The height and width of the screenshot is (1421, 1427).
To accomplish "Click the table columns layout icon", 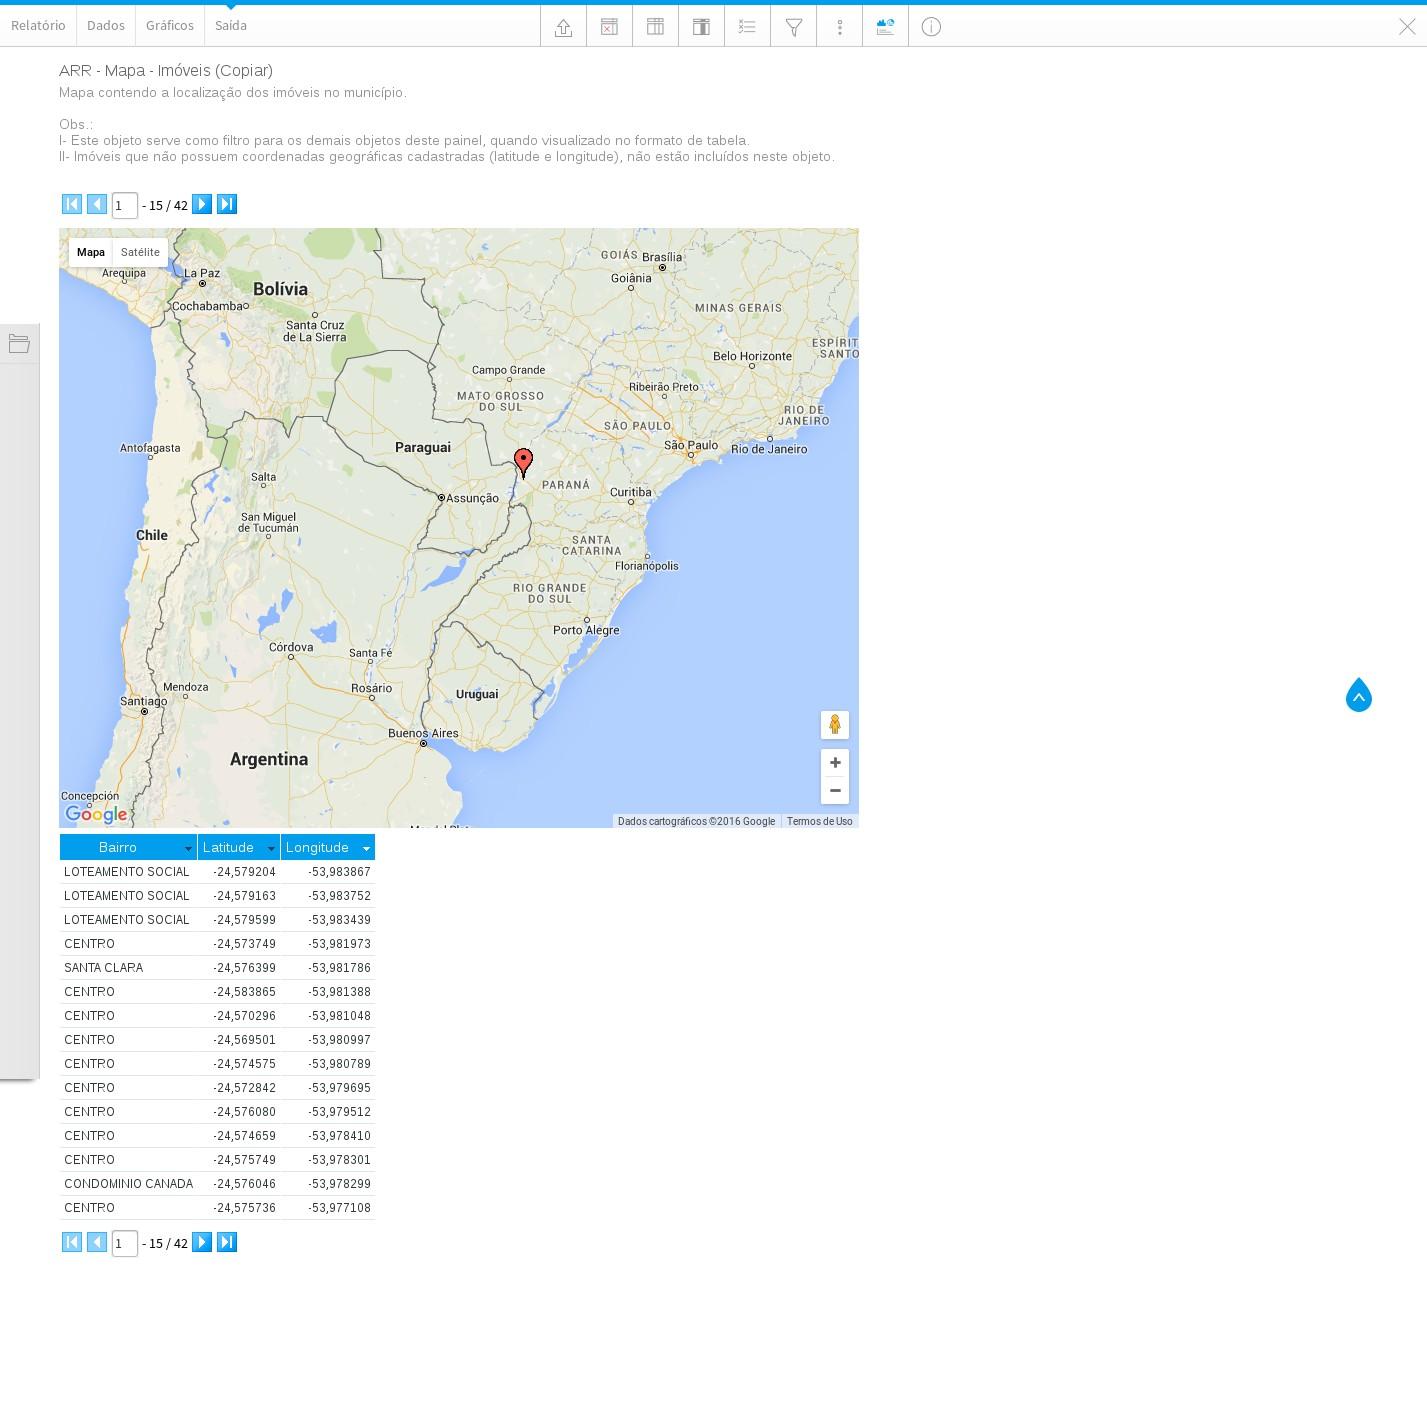I will 655,27.
